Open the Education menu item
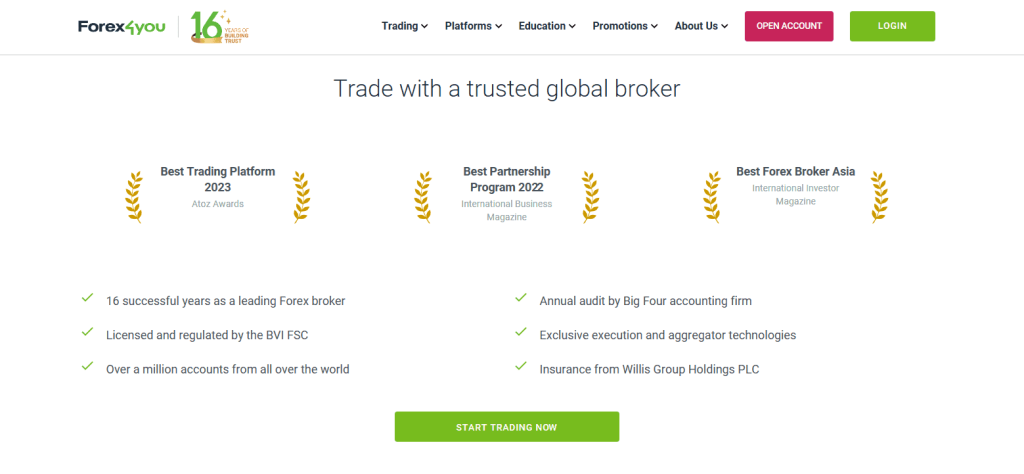Screen dimensions: 1024x474 click(x=547, y=26)
